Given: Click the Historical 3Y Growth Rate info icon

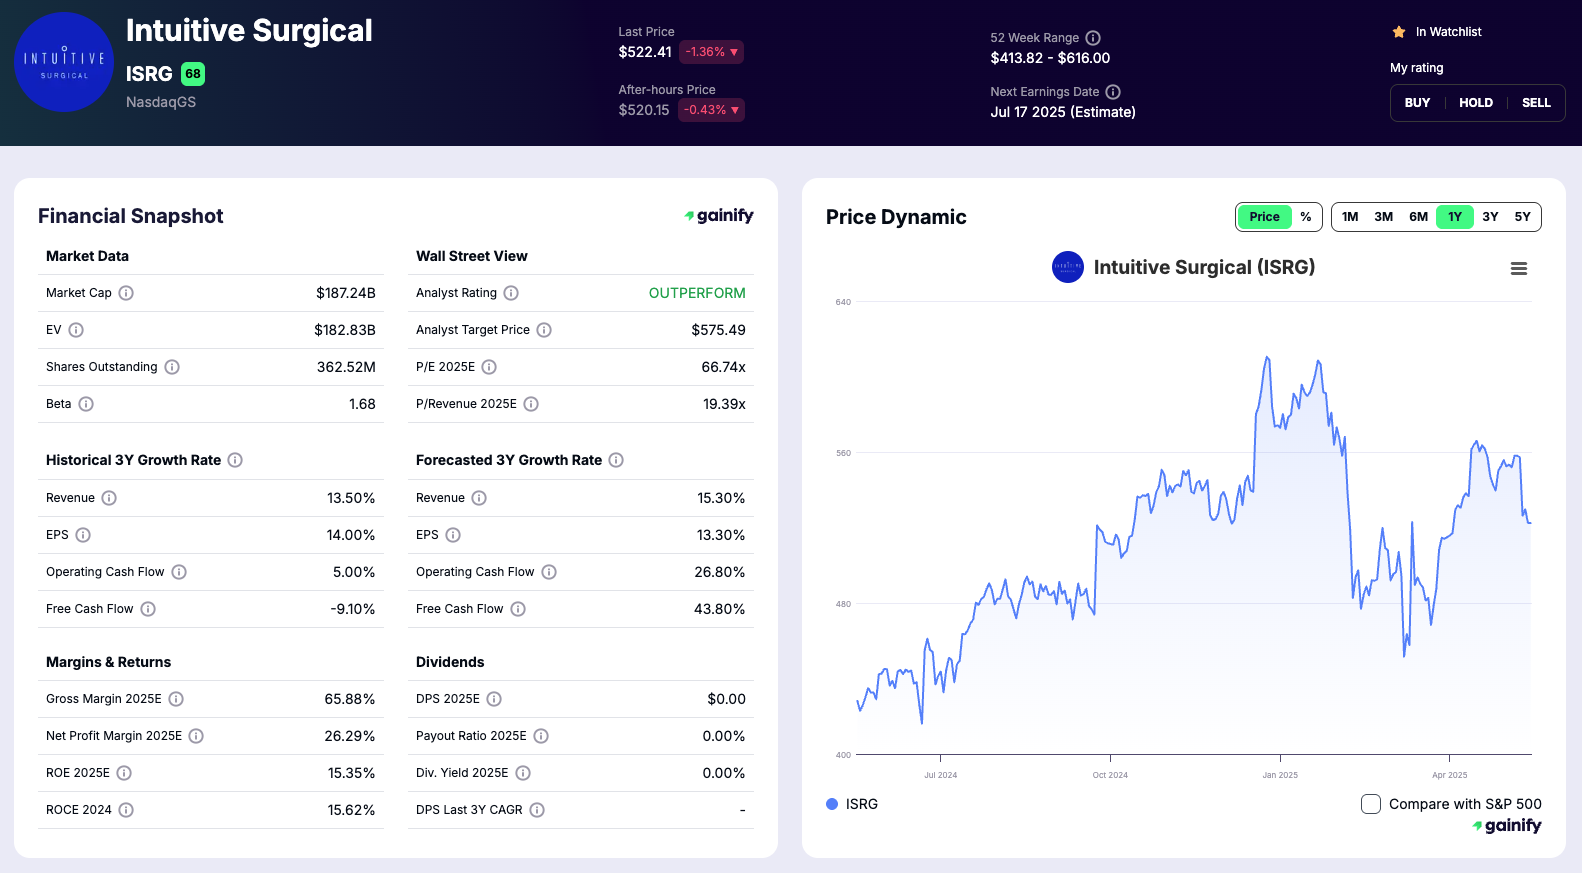Looking at the screenshot, I should [235, 460].
